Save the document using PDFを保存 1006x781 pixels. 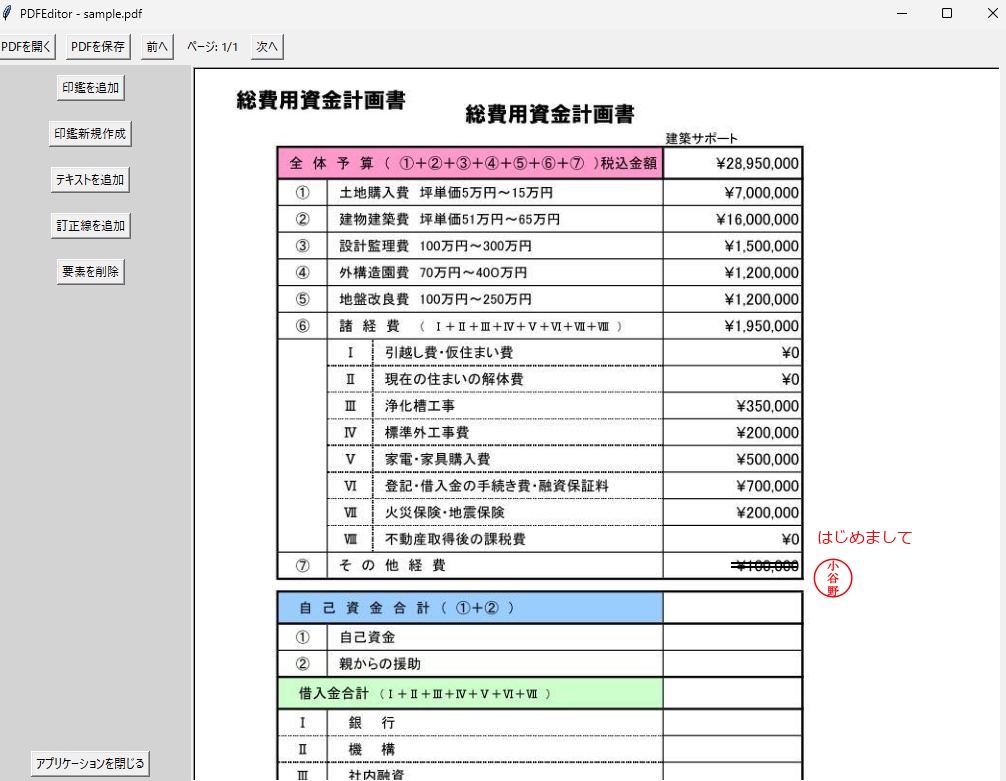pyautogui.click(x=95, y=46)
